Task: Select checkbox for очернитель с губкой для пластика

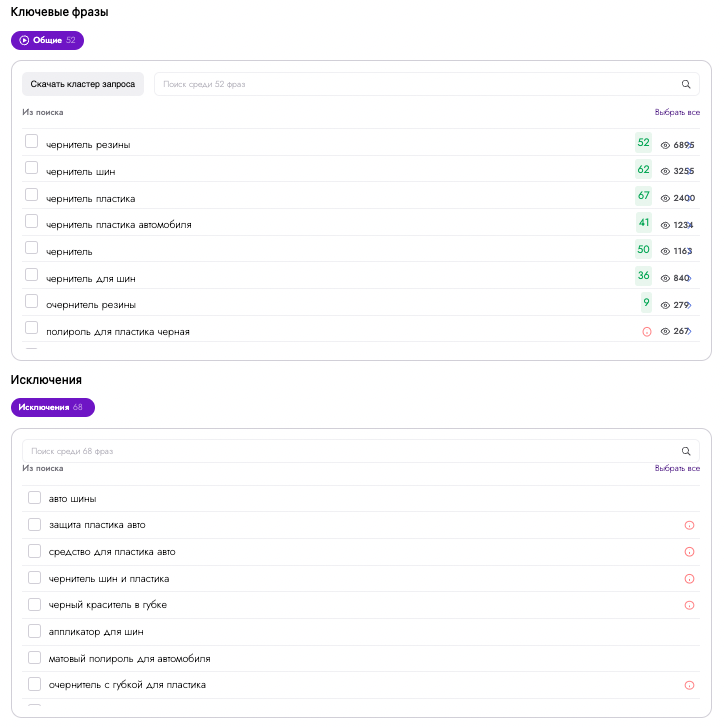Action: click(x=34, y=684)
